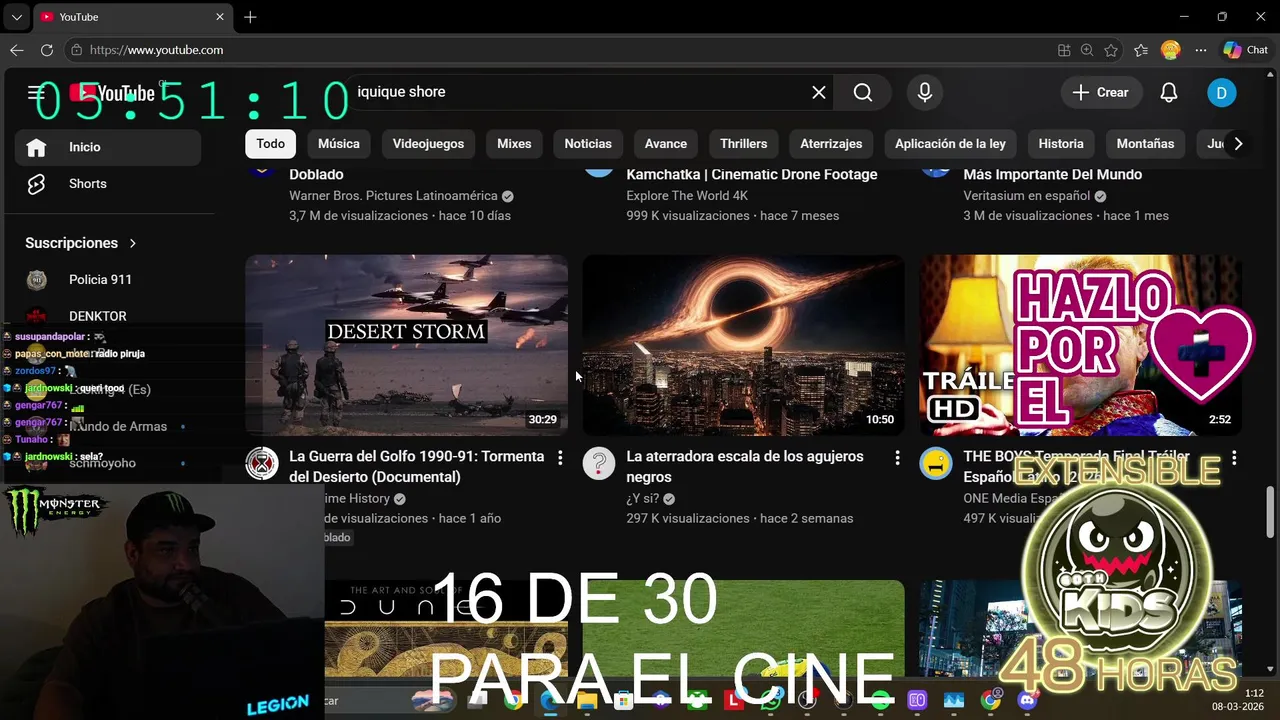Image resolution: width=1280 pixels, height=720 pixels.
Task: Click the Crear button
Action: pos(1100,92)
